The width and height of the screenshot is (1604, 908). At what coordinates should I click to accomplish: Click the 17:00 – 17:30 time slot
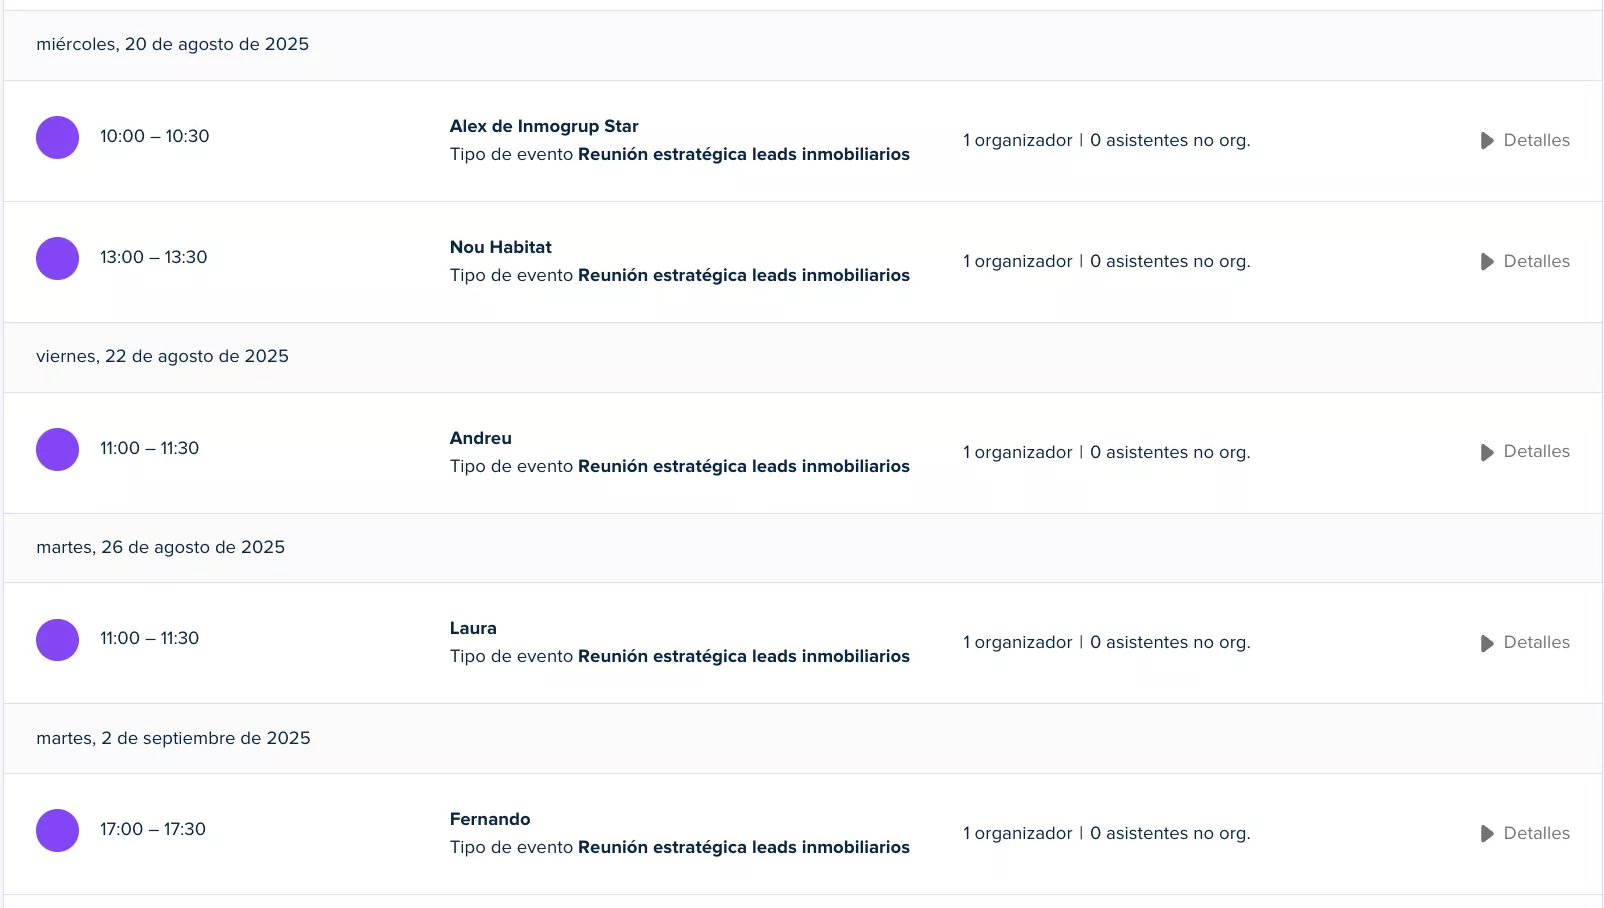point(153,830)
